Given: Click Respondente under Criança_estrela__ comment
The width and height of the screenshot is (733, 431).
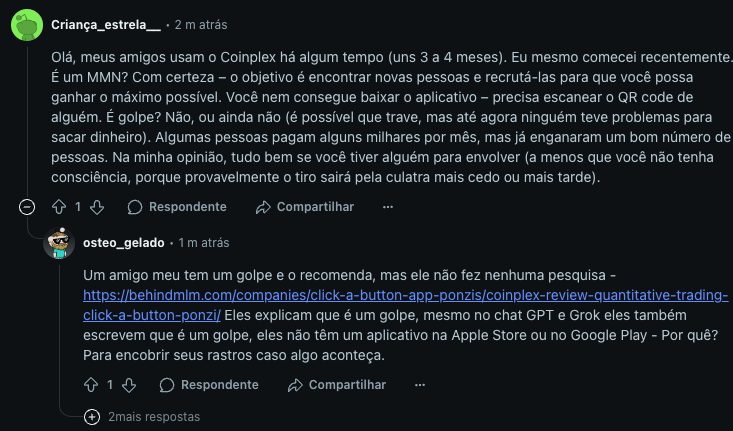Looking at the screenshot, I should 177,207.
